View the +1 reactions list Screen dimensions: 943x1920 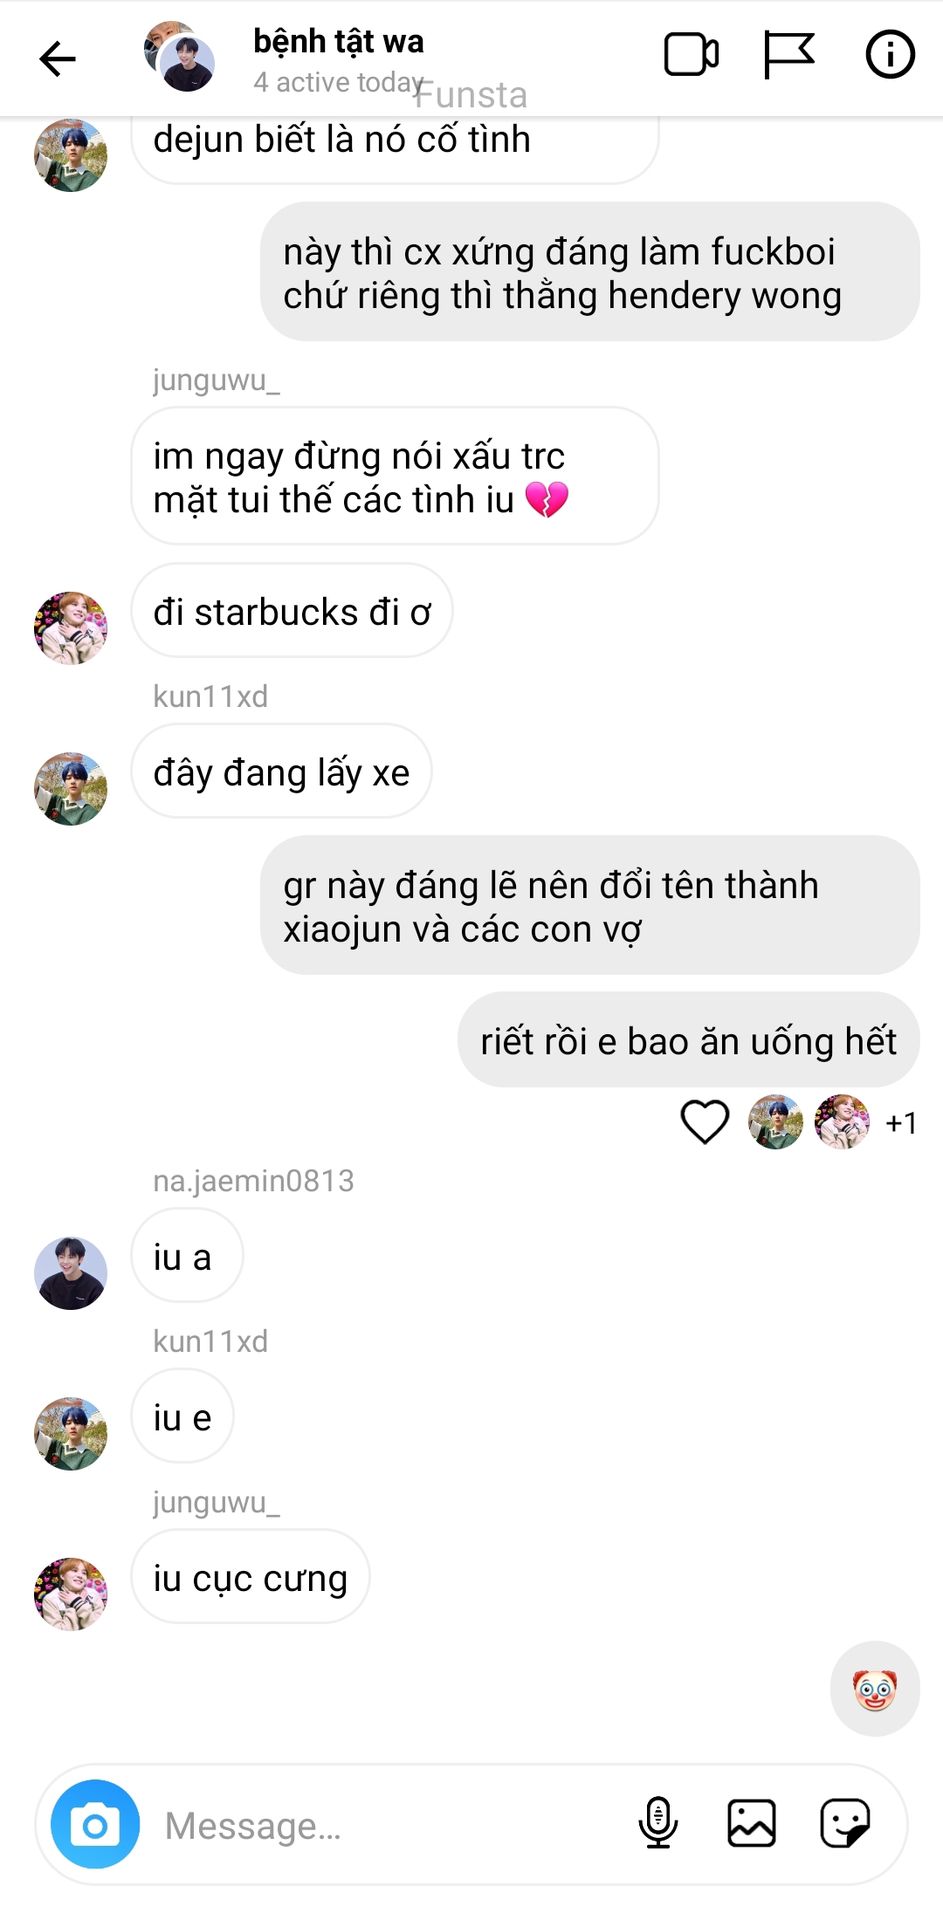click(x=901, y=1123)
